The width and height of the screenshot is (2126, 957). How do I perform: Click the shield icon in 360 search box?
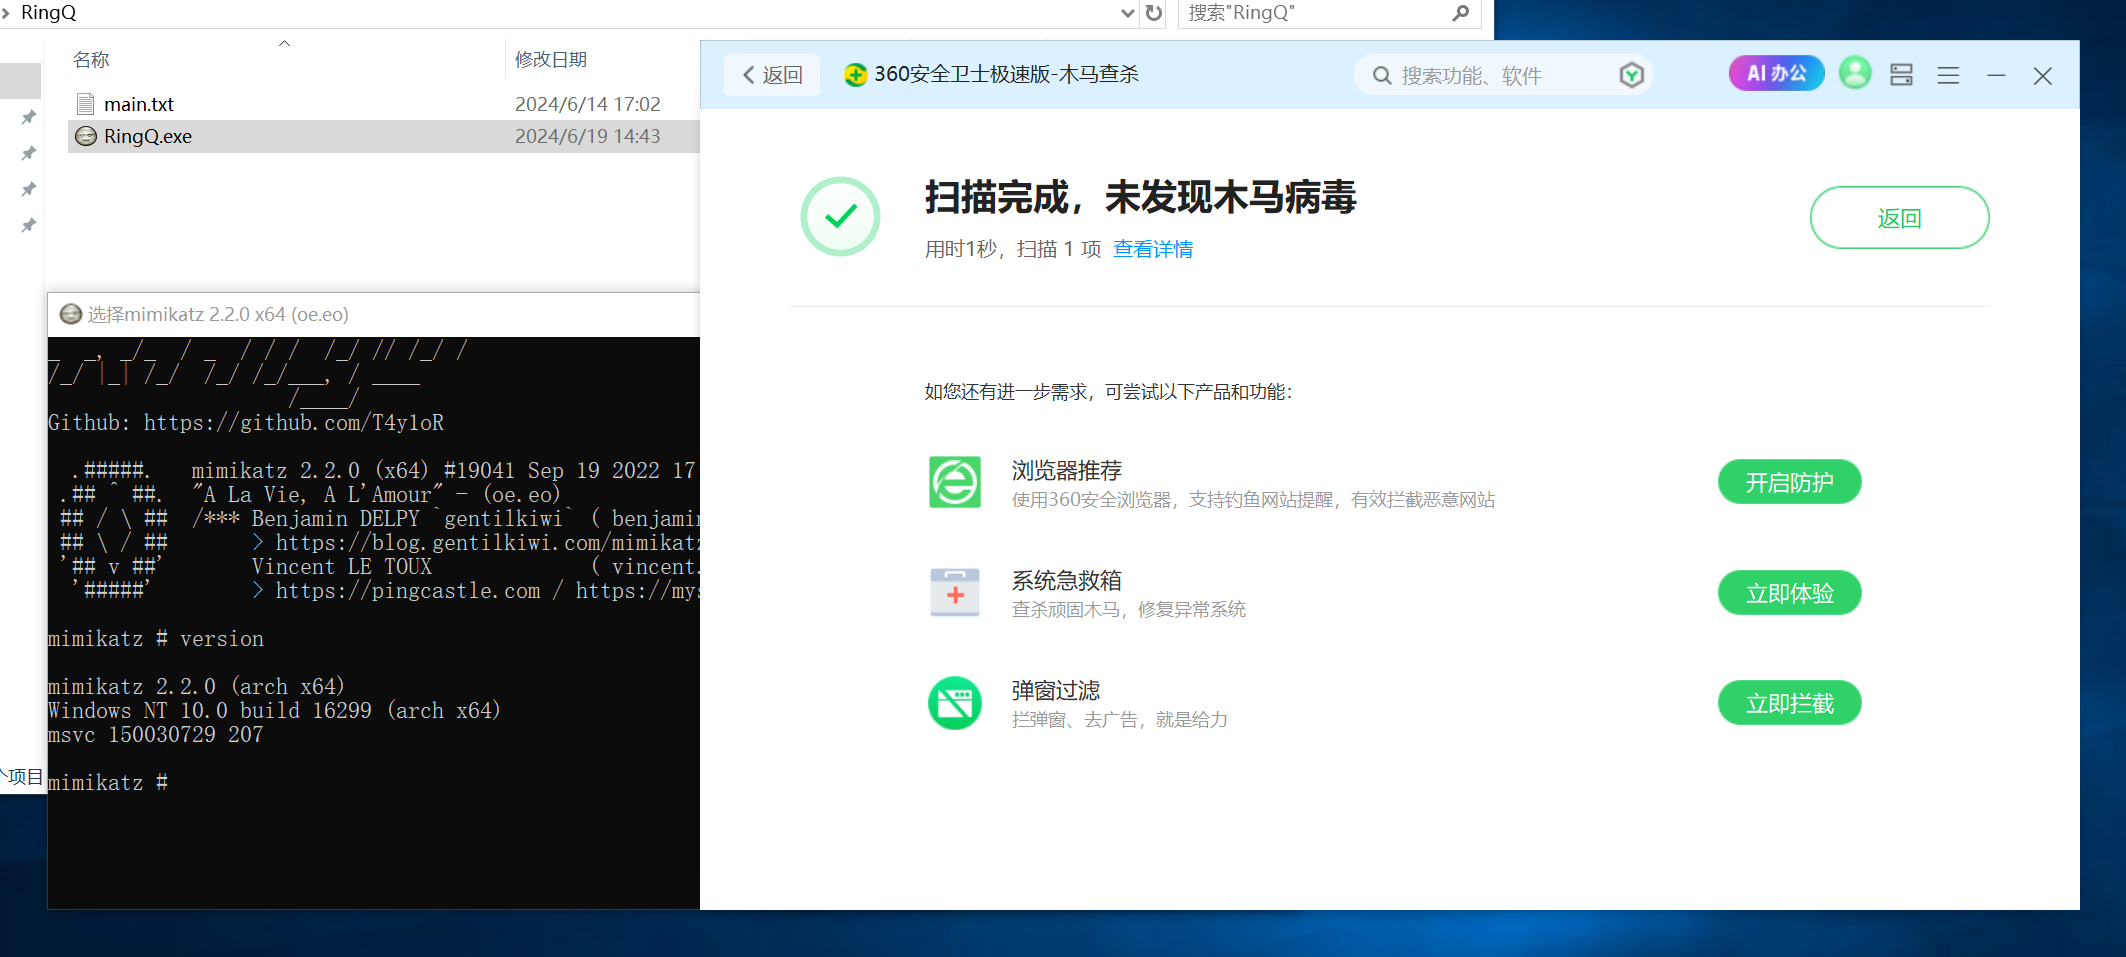1631,75
